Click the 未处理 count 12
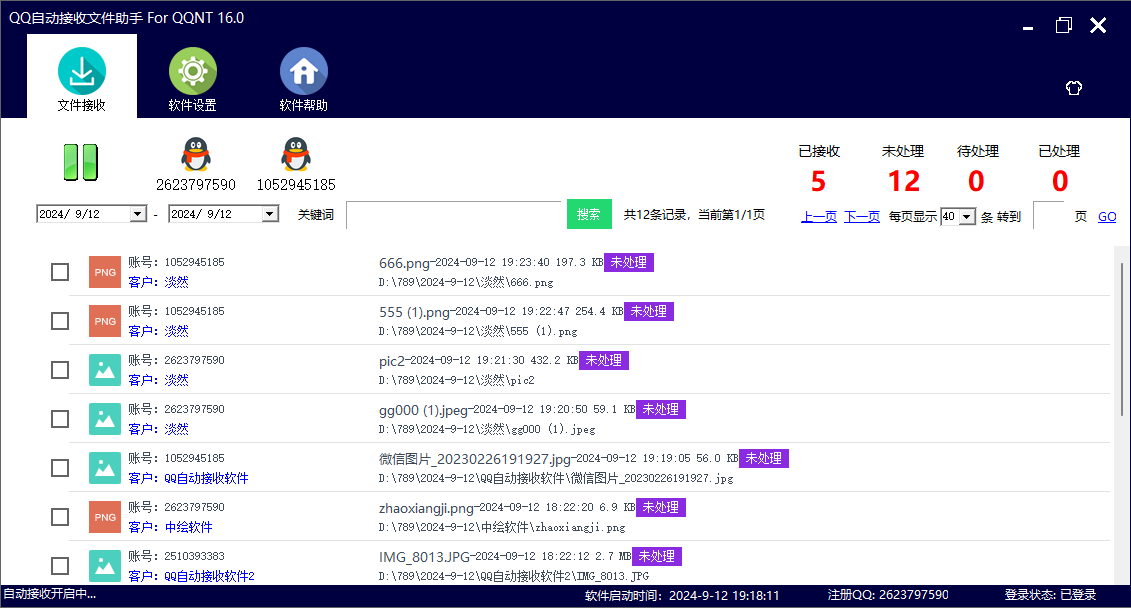 coord(904,181)
